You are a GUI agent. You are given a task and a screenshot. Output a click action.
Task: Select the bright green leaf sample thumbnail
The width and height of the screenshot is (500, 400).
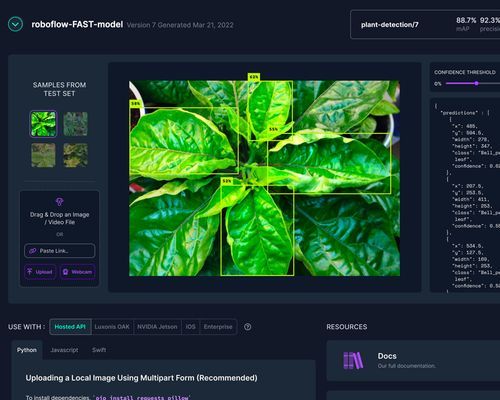tap(43, 124)
